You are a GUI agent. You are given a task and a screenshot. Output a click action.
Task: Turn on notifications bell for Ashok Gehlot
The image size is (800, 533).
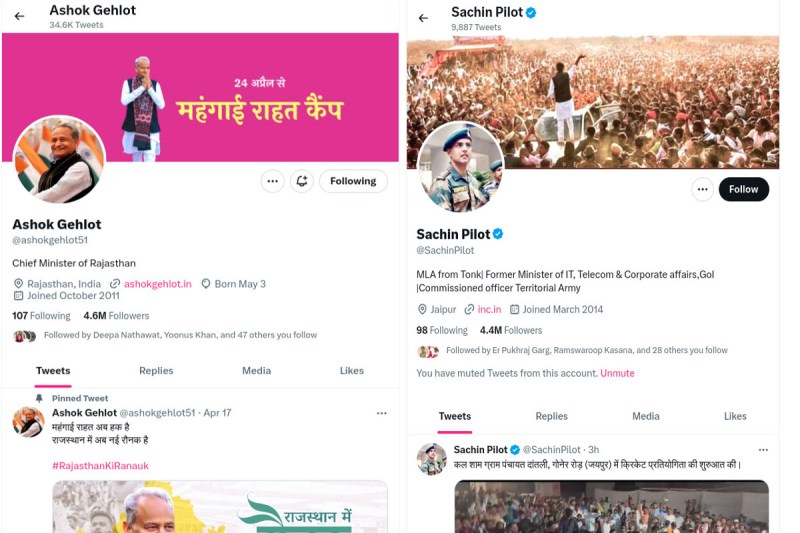pos(302,181)
